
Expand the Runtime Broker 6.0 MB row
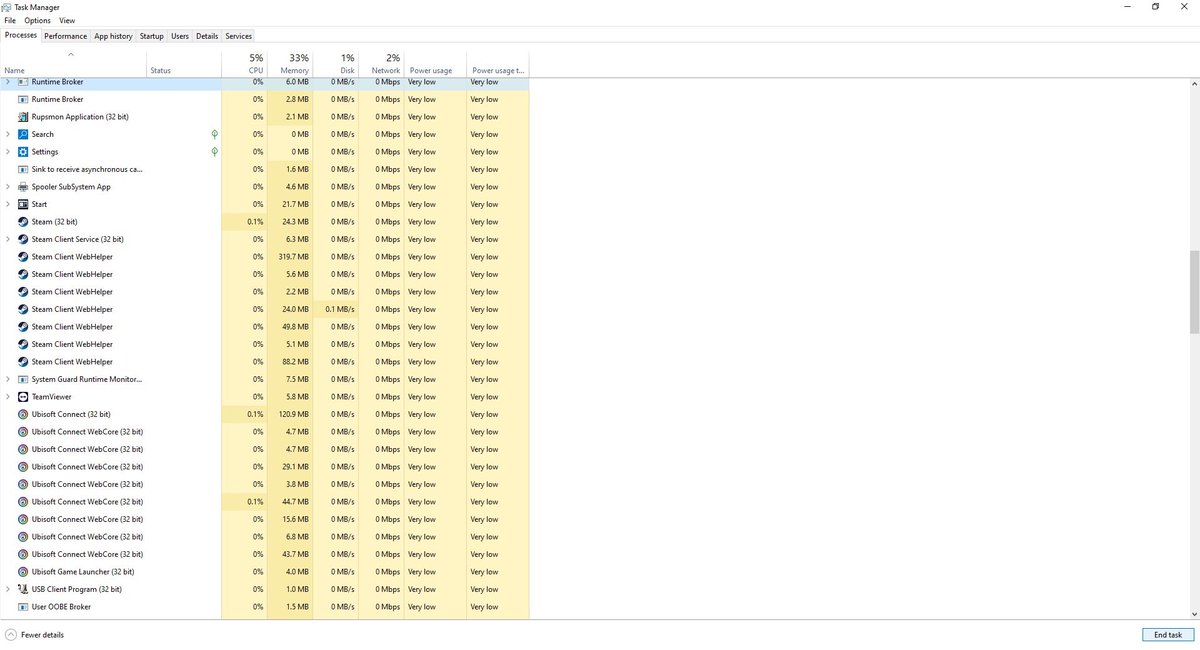pos(8,82)
